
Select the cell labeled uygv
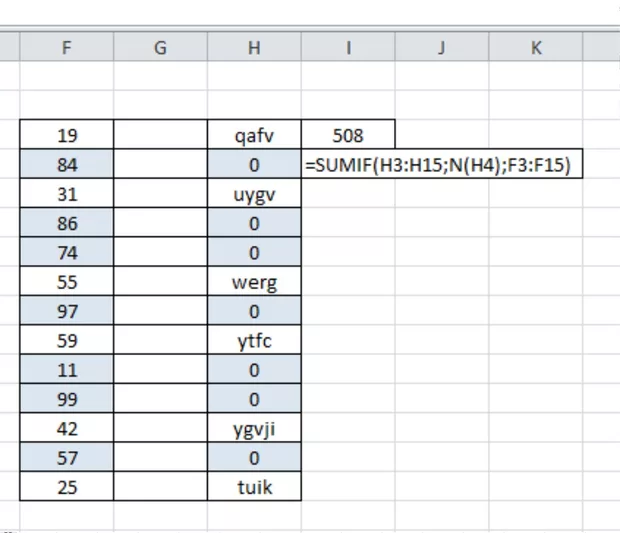[254, 194]
